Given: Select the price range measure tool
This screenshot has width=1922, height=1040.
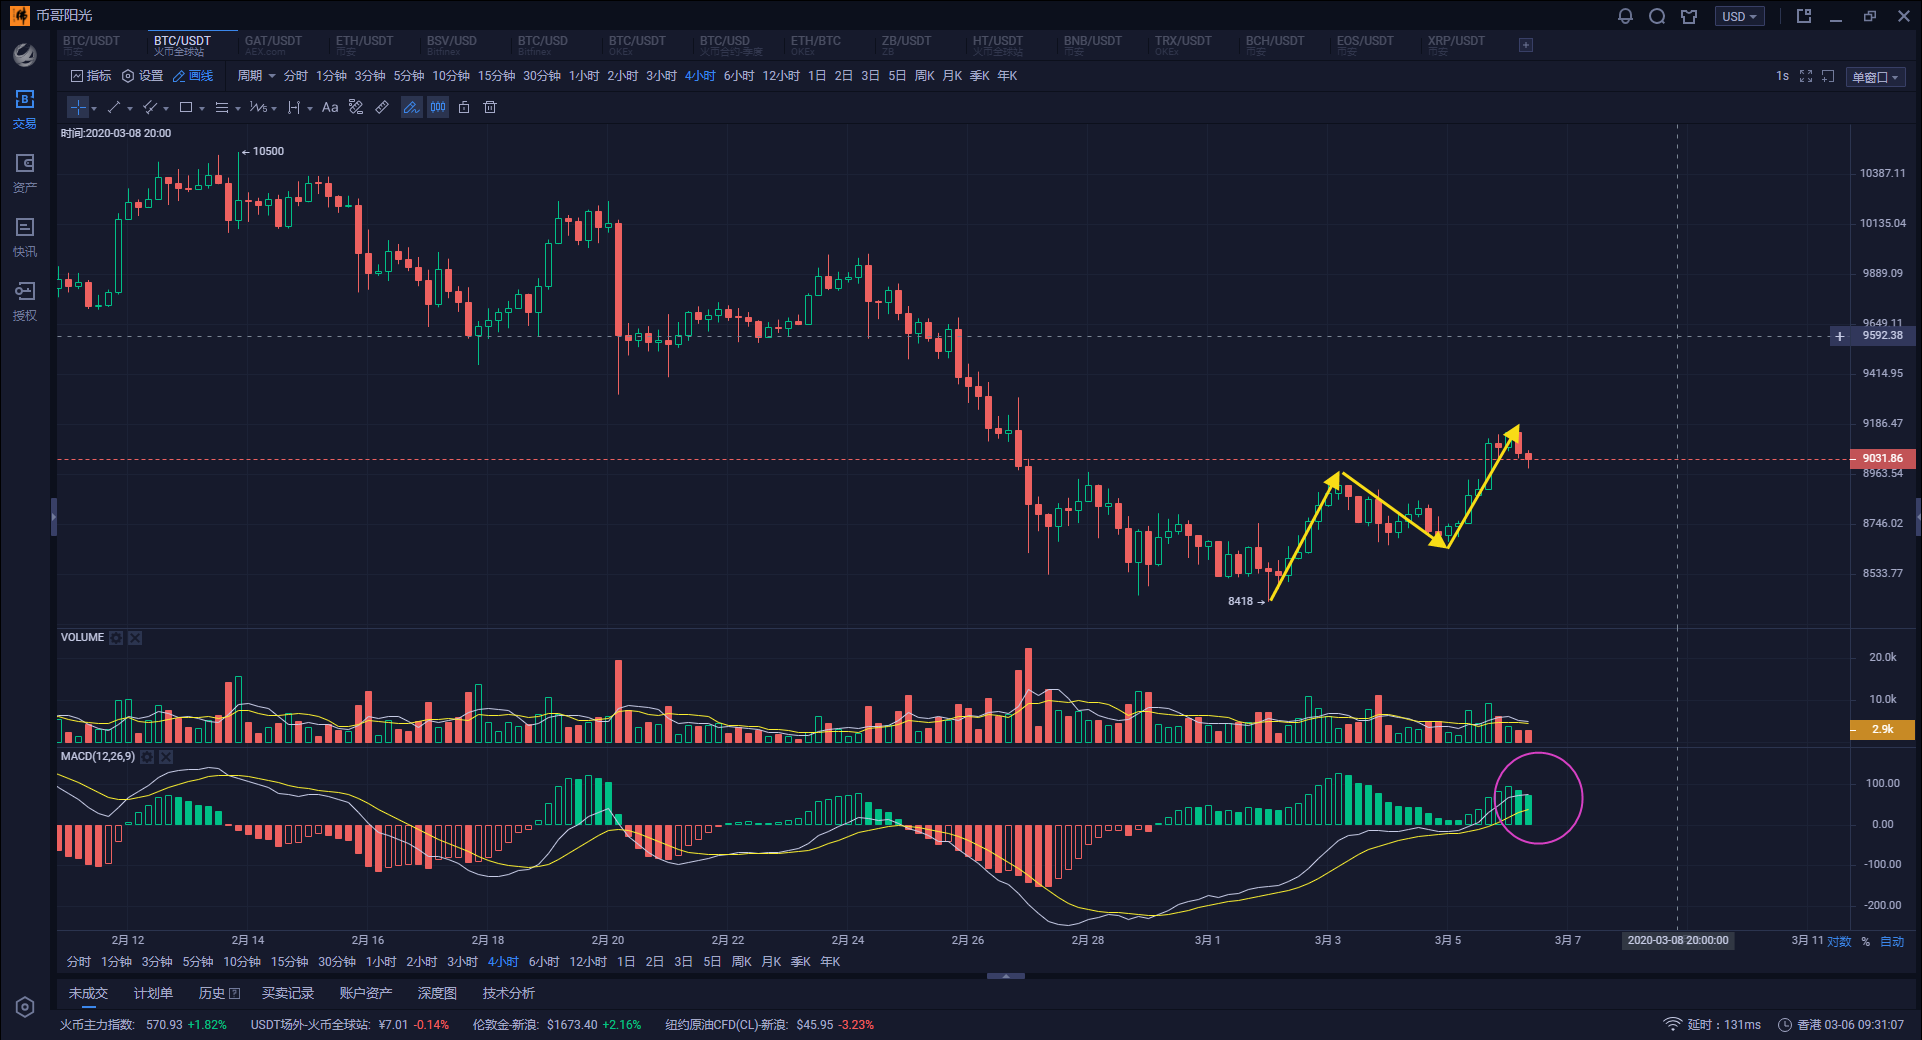Looking at the screenshot, I should click(x=294, y=107).
